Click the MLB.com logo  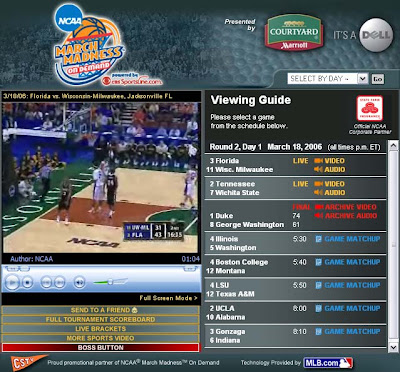[x=328, y=363]
